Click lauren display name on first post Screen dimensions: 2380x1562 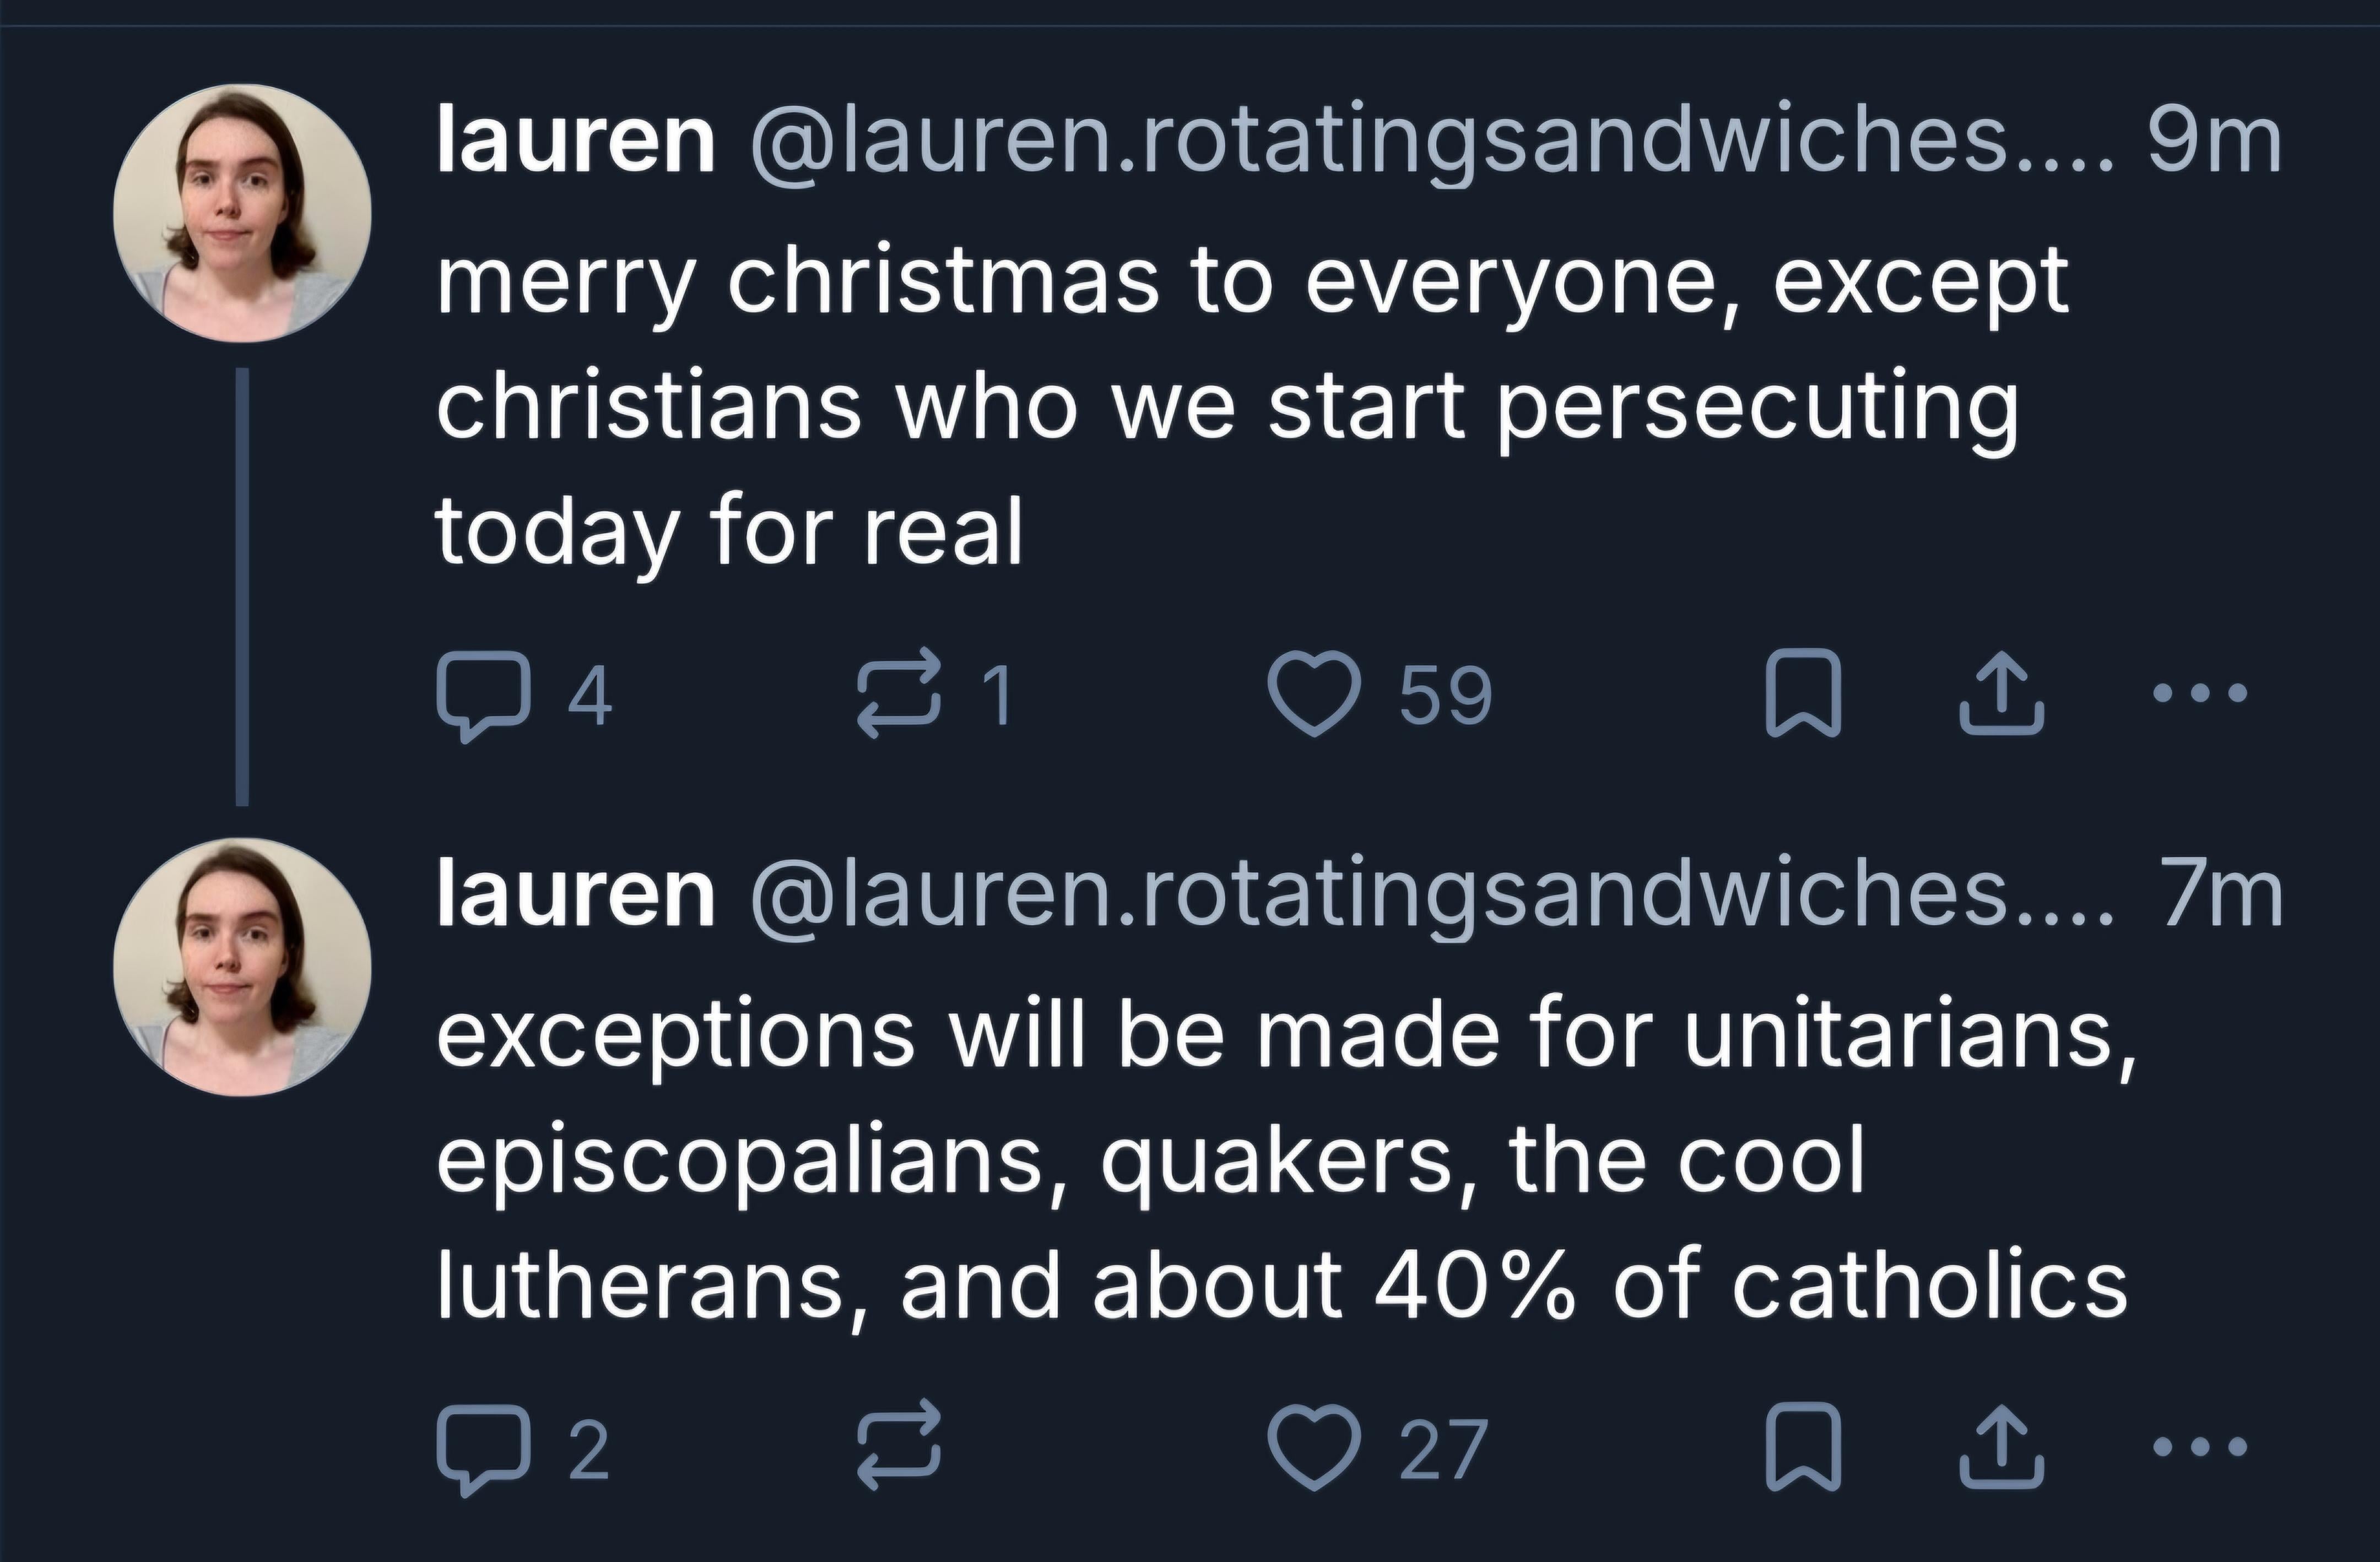[575, 142]
